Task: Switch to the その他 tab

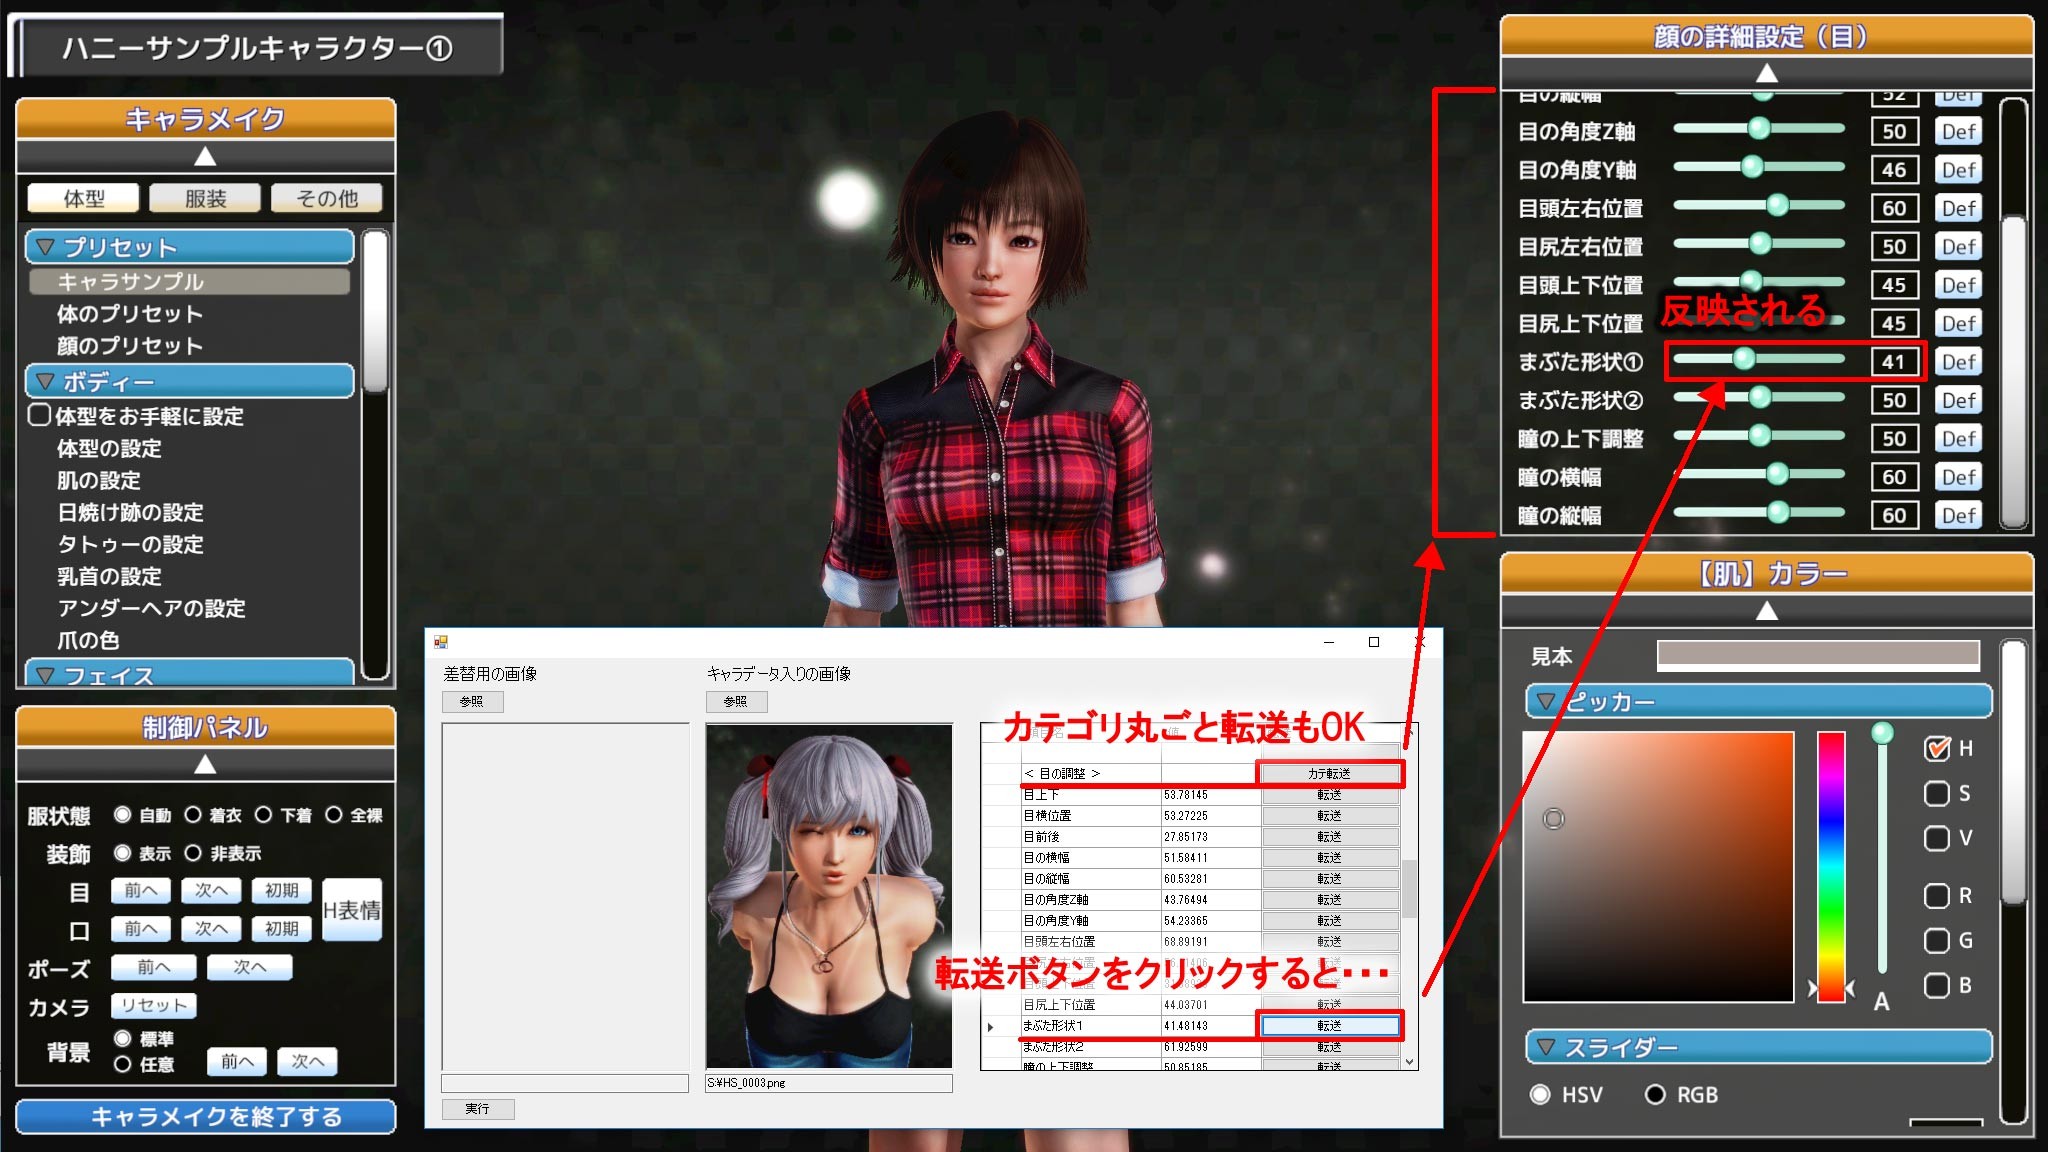Action: [327, 198]
